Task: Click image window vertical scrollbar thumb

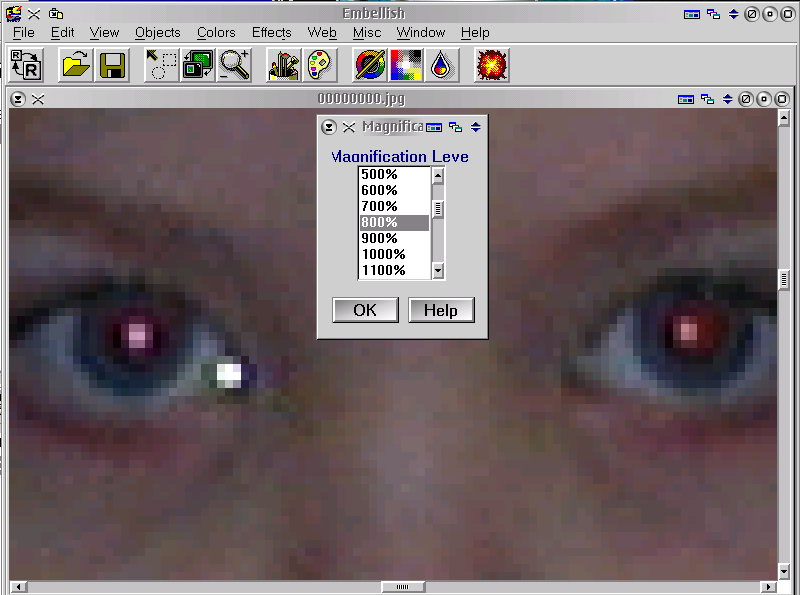Action: [784, 280]
